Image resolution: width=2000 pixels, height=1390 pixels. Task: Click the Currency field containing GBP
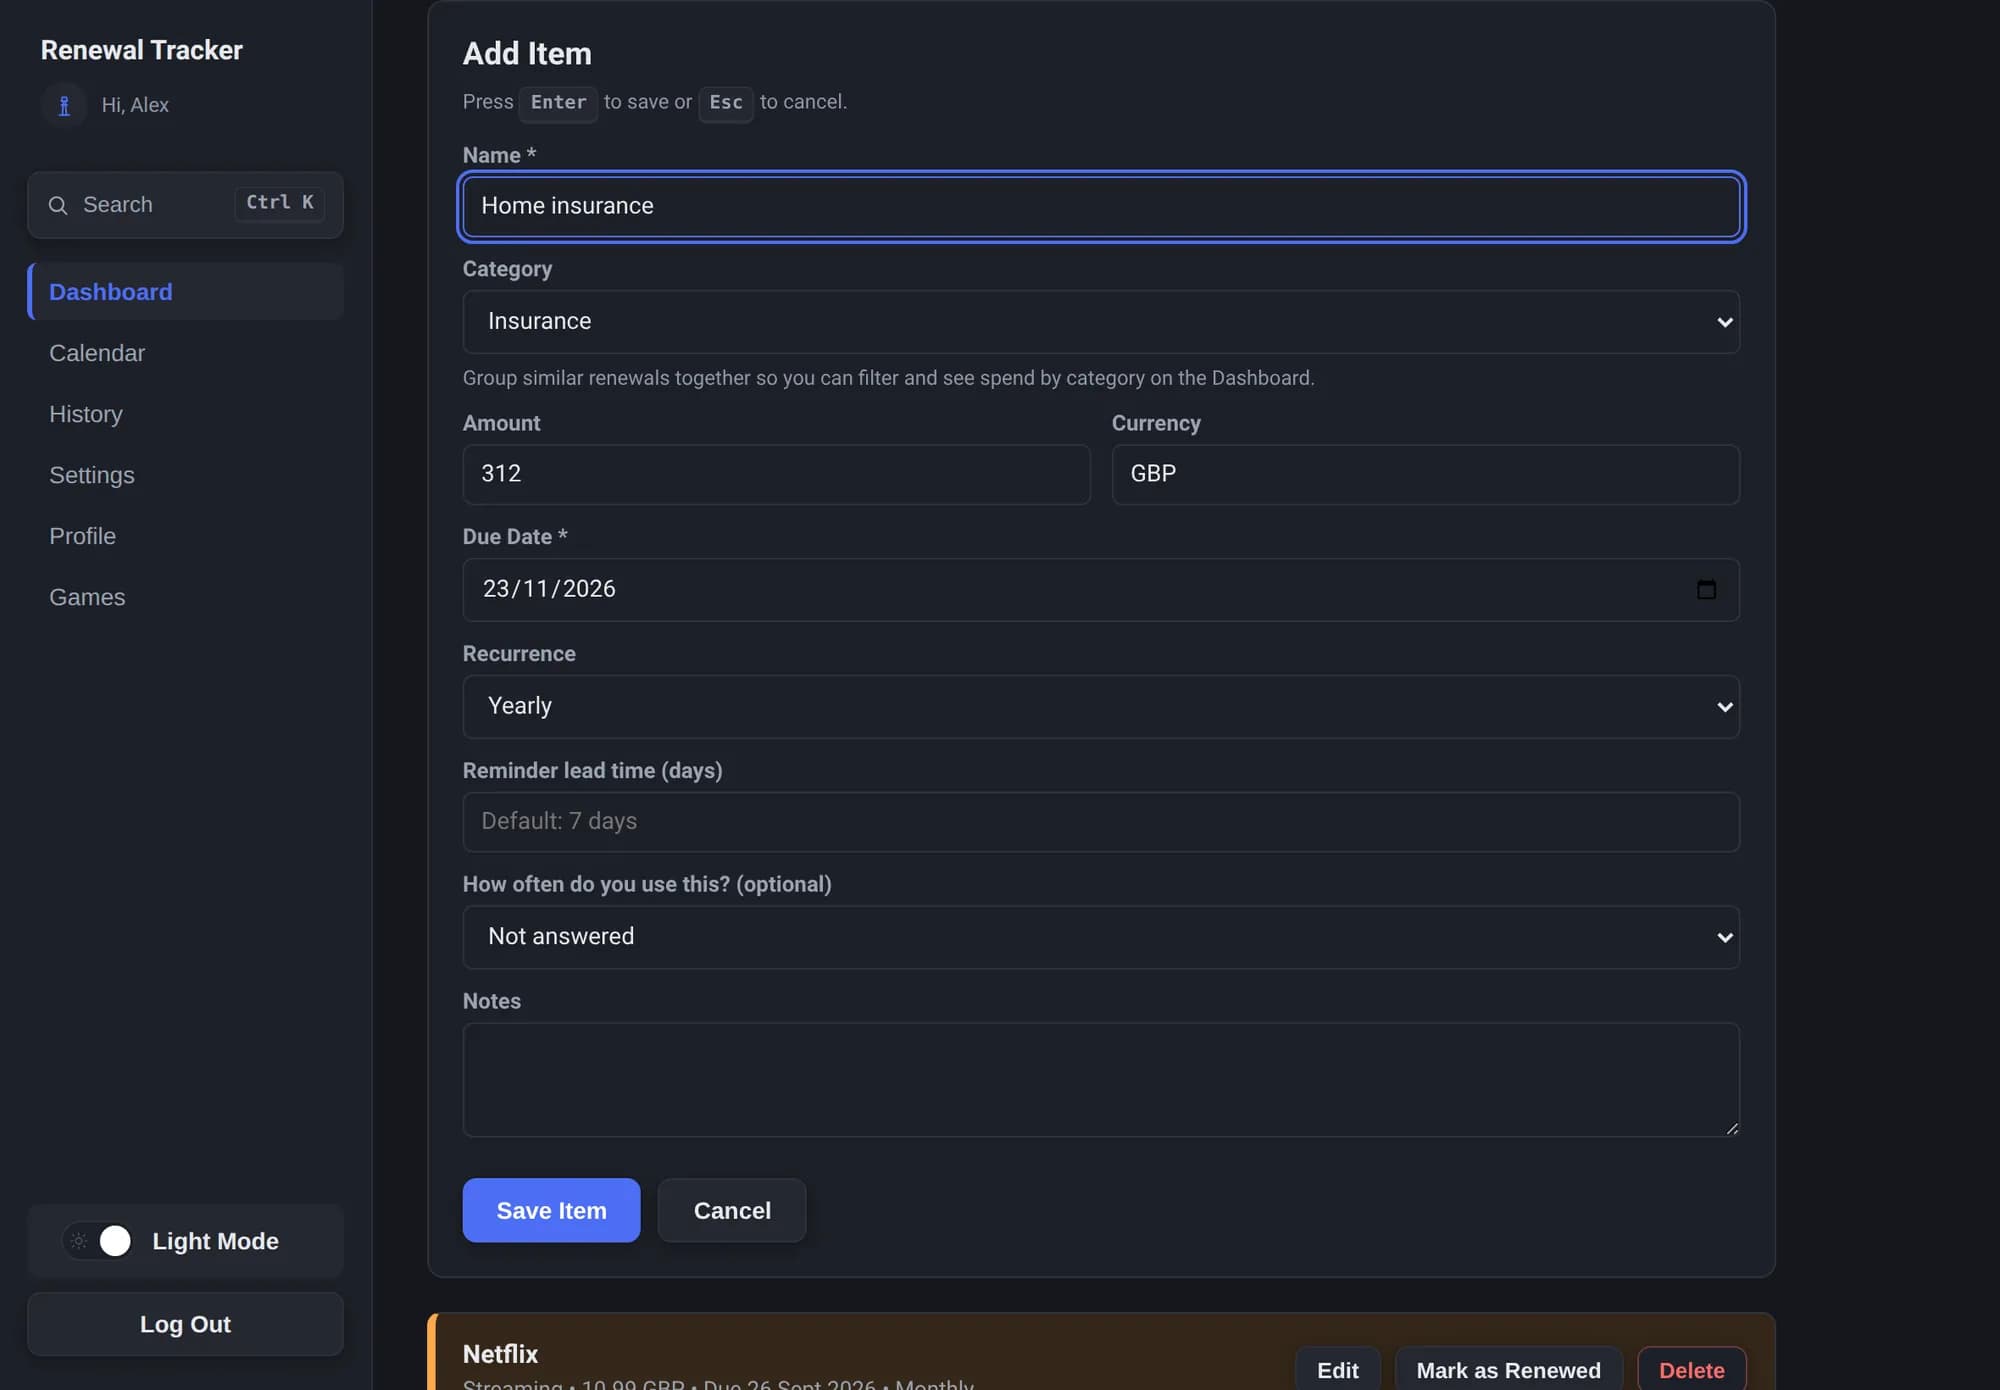(x=1426, y=474)
